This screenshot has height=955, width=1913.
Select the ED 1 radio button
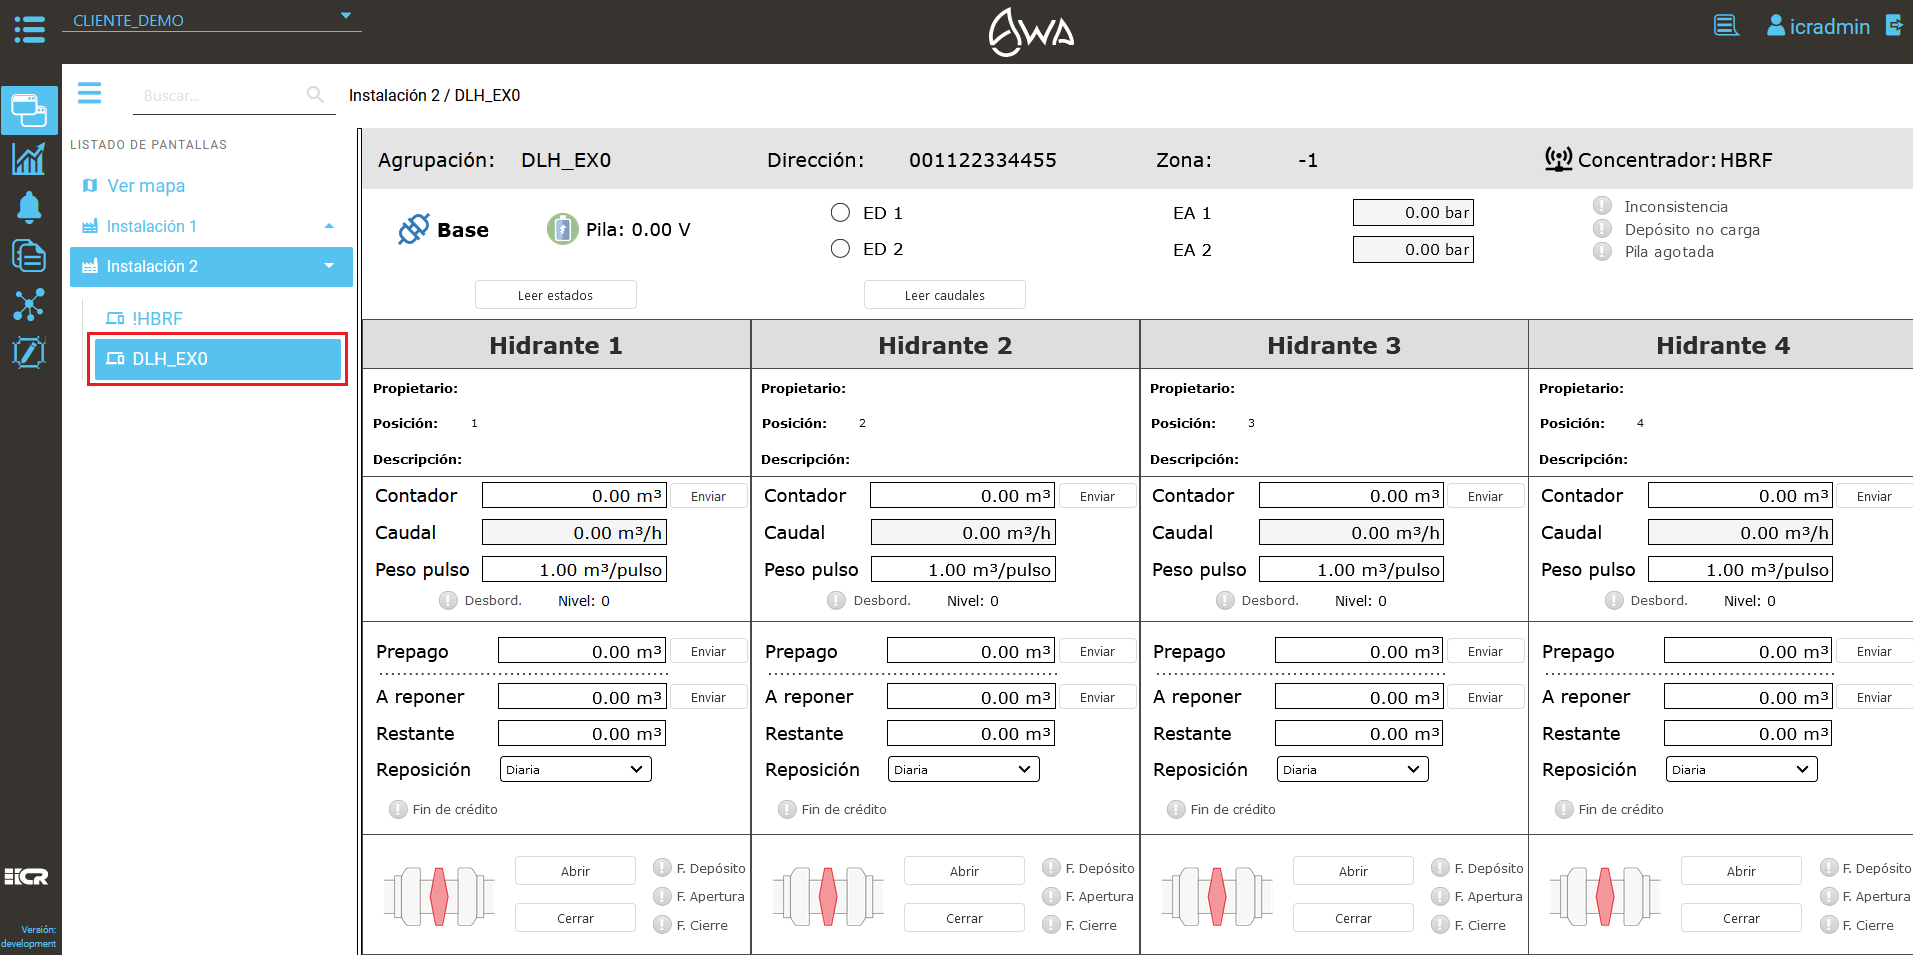840,213
